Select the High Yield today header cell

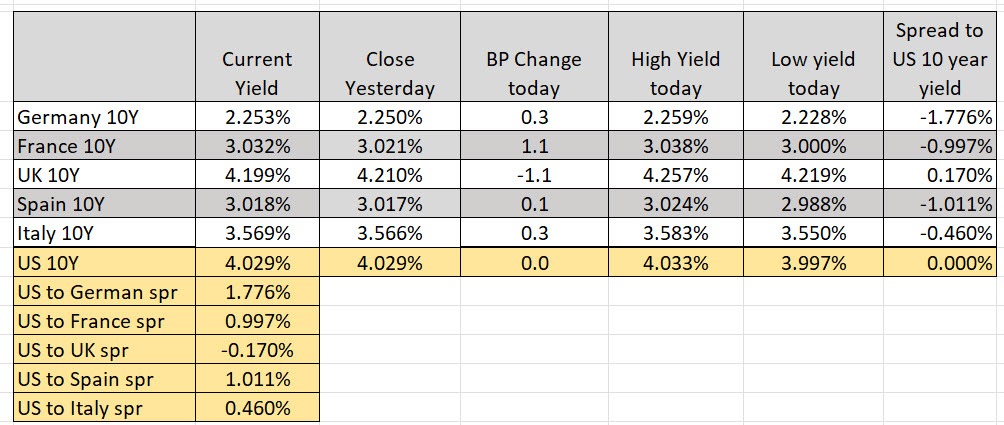(x=676, y=56)
